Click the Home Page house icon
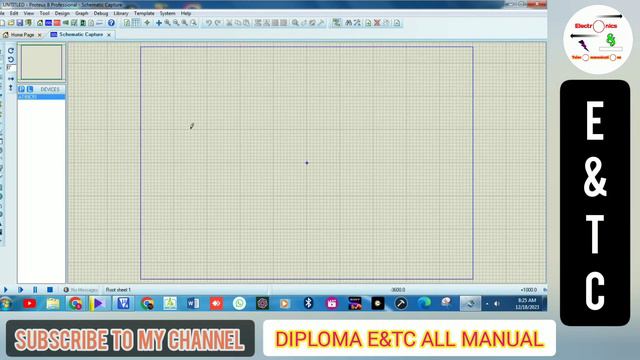This screenshot has height=360, width=640. (x=40, y=23)
